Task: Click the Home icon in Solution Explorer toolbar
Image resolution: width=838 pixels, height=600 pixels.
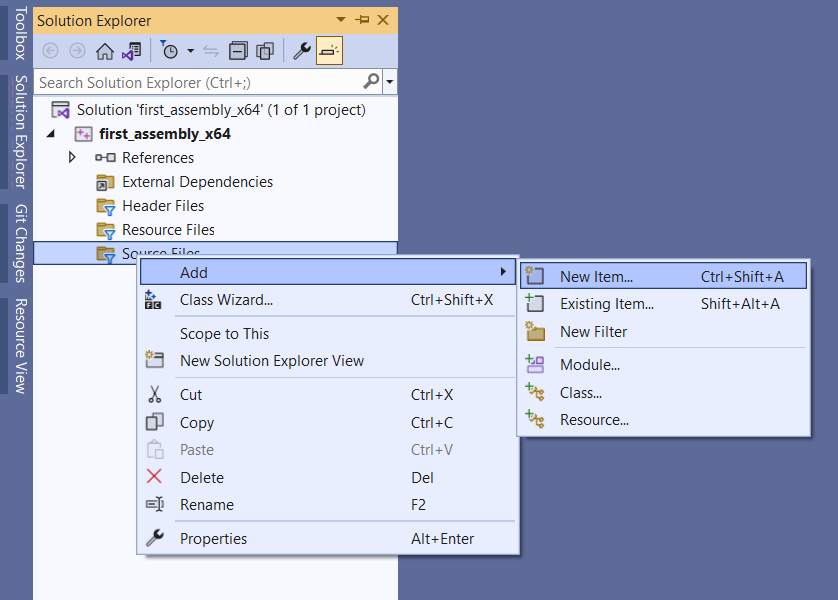Action: pyautogui.click(x=104, y=51)
